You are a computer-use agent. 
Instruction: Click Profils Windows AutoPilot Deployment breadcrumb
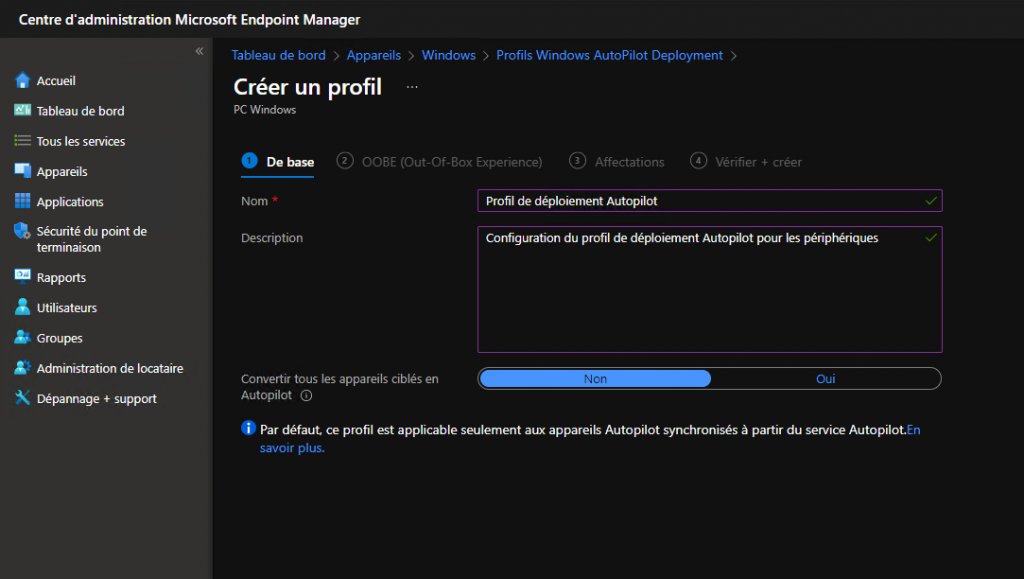[609, 55]
